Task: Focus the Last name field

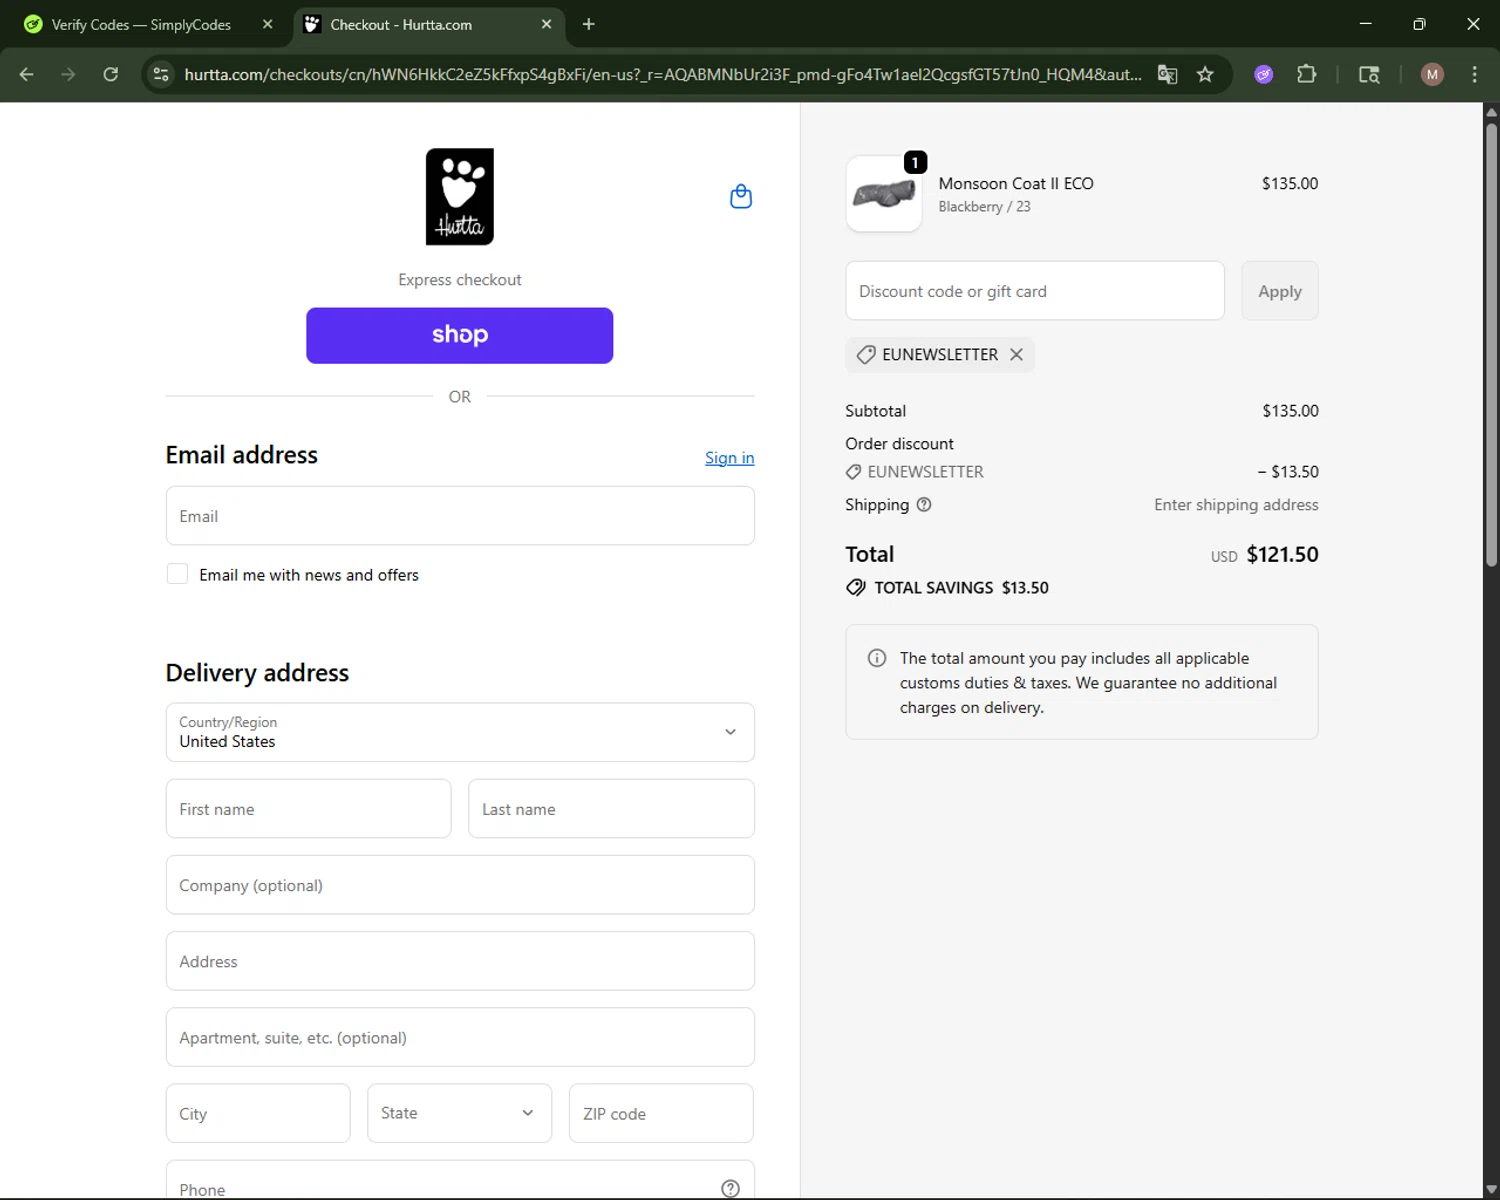Action: tap(611, 809)
